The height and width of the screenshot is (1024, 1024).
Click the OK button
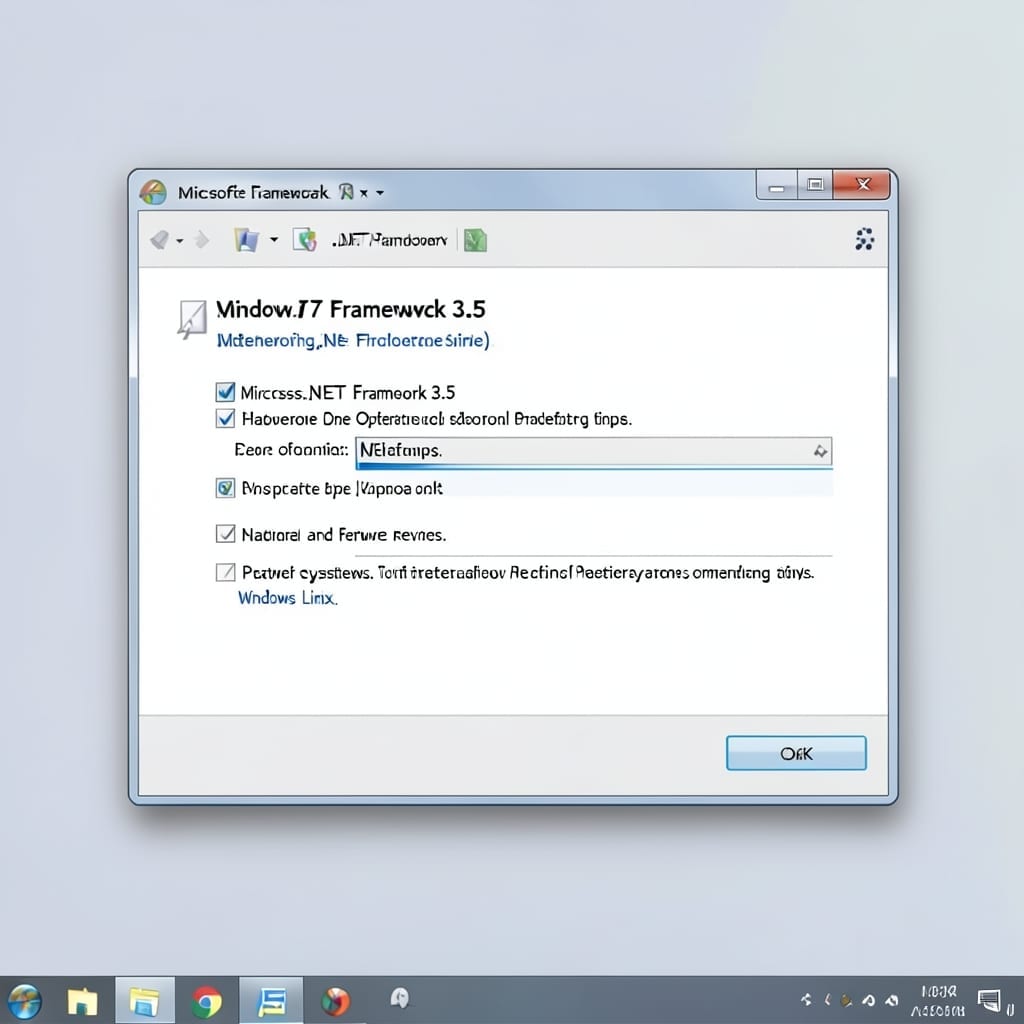click(x=796, y=753)
